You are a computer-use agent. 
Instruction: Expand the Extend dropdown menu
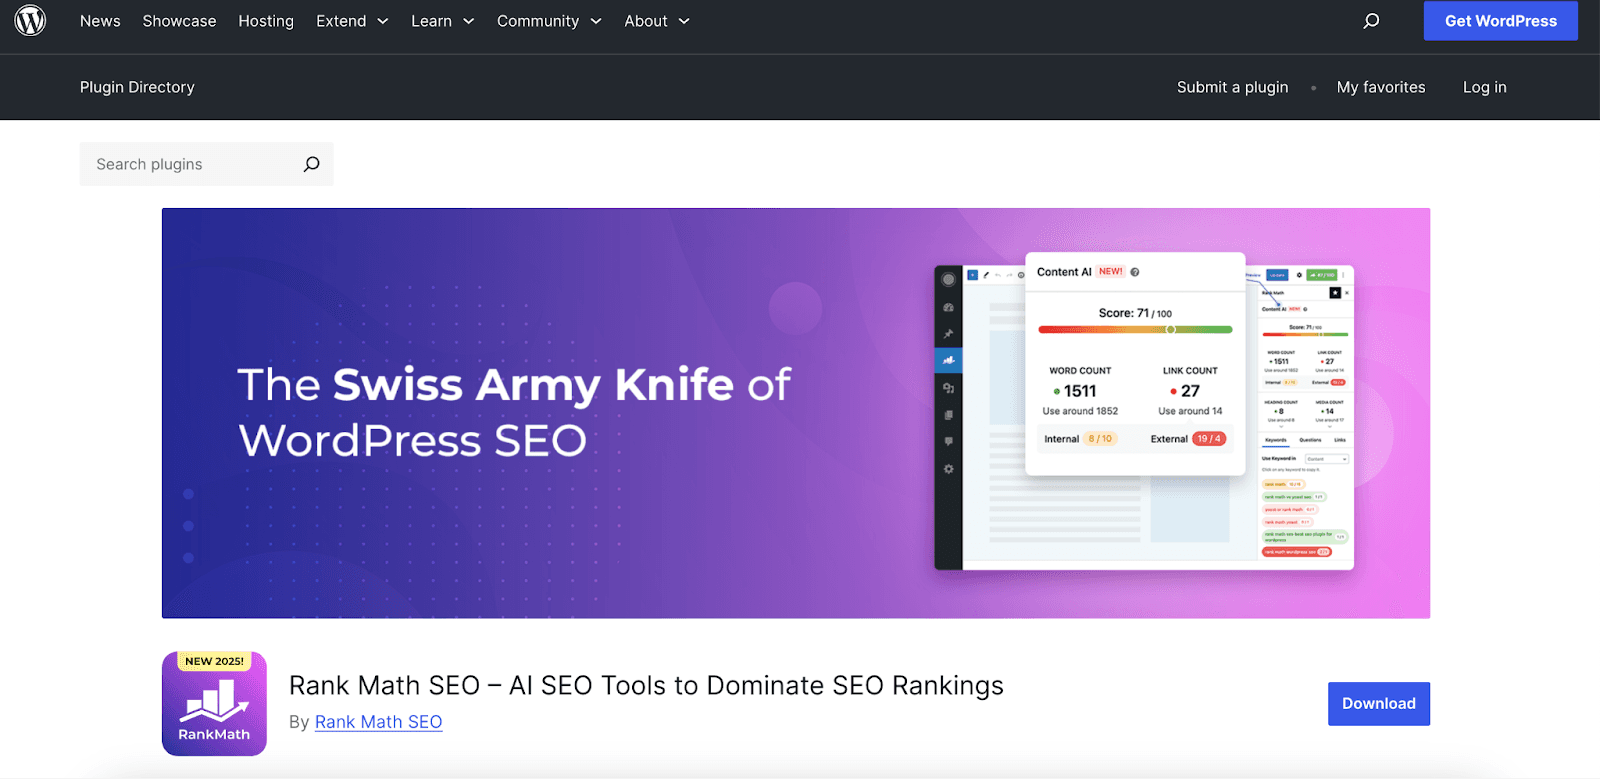click(x=352, y=21)
